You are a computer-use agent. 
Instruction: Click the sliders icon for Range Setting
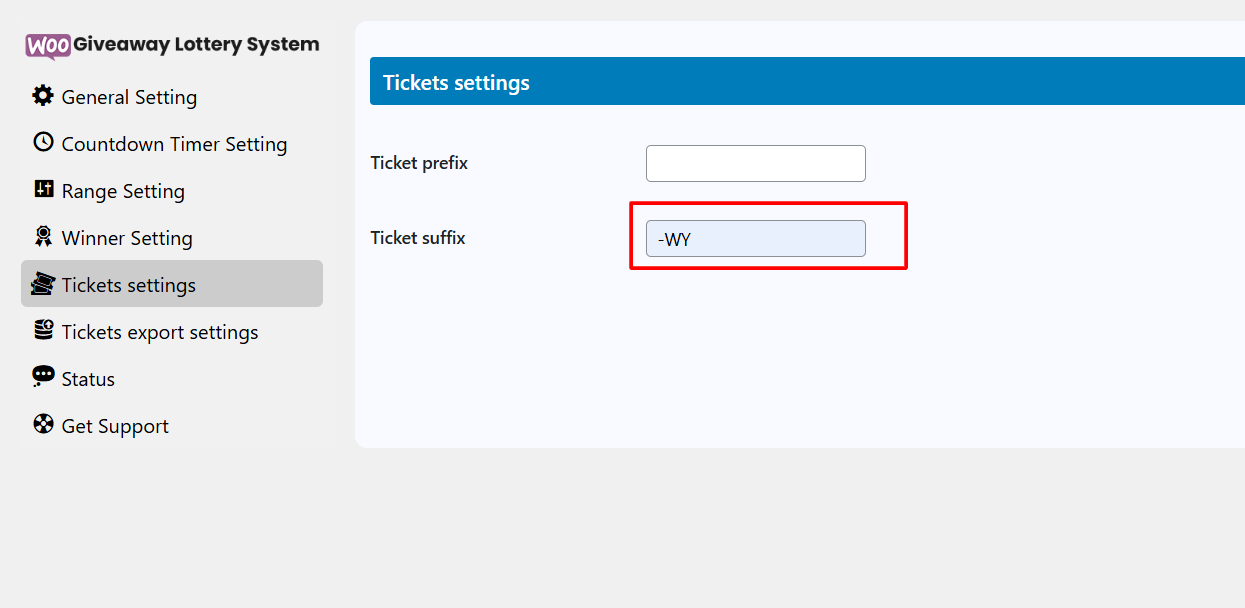click(x=43, y=189)
